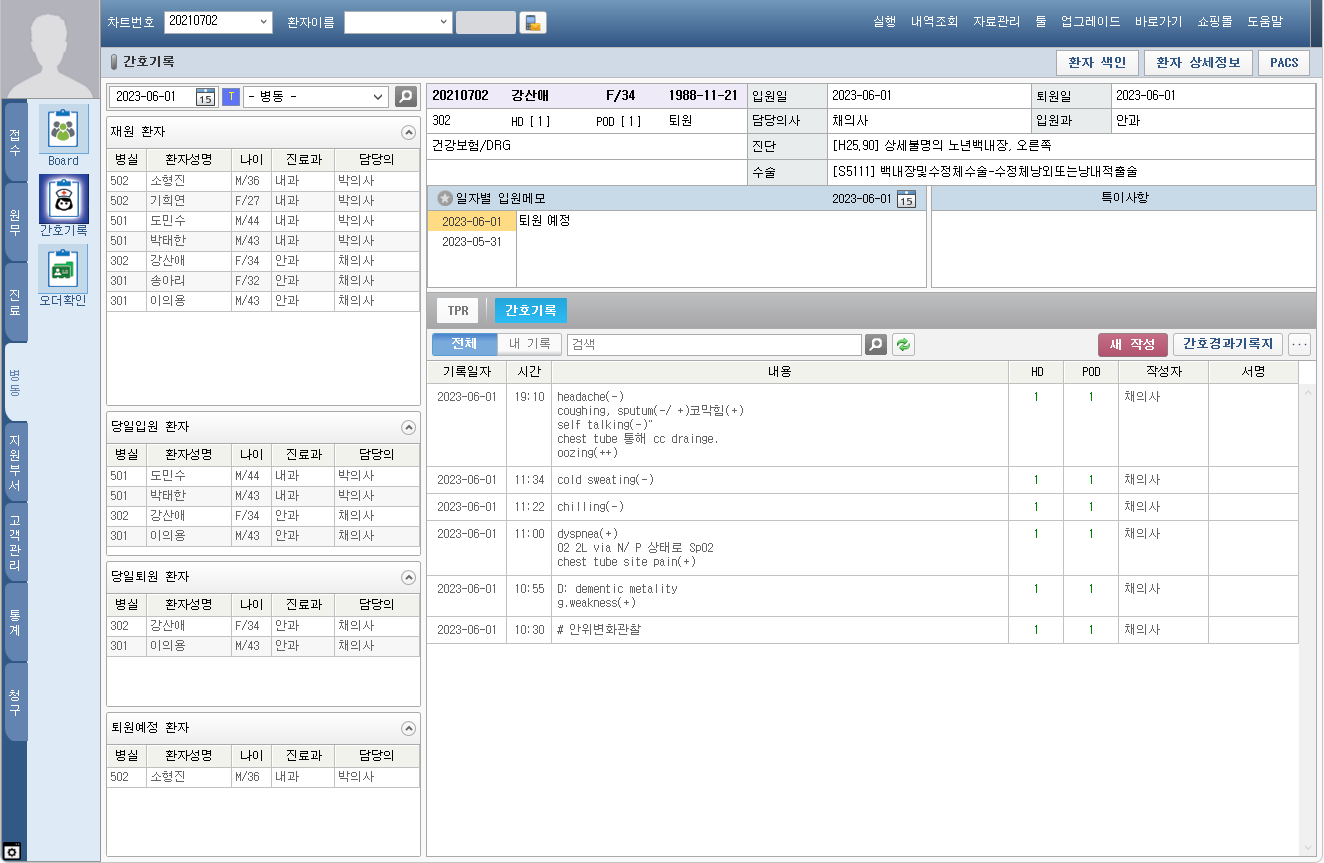This screenshot has height=863, width=1324.
Task: Open the 자료관리 menu
Action: pyautogui.click(x=996, y=21)
